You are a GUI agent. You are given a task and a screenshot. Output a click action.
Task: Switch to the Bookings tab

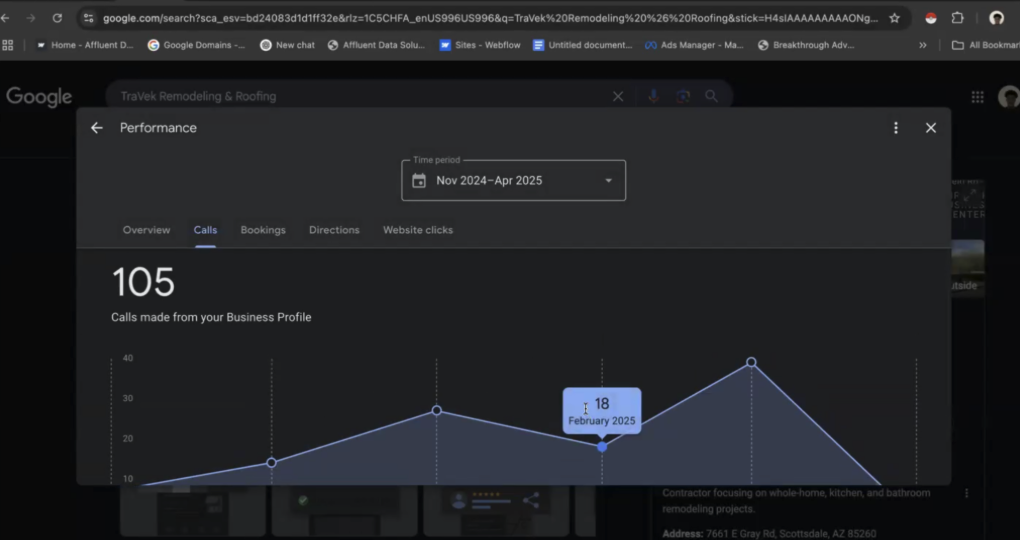click(x=263, y=230)
